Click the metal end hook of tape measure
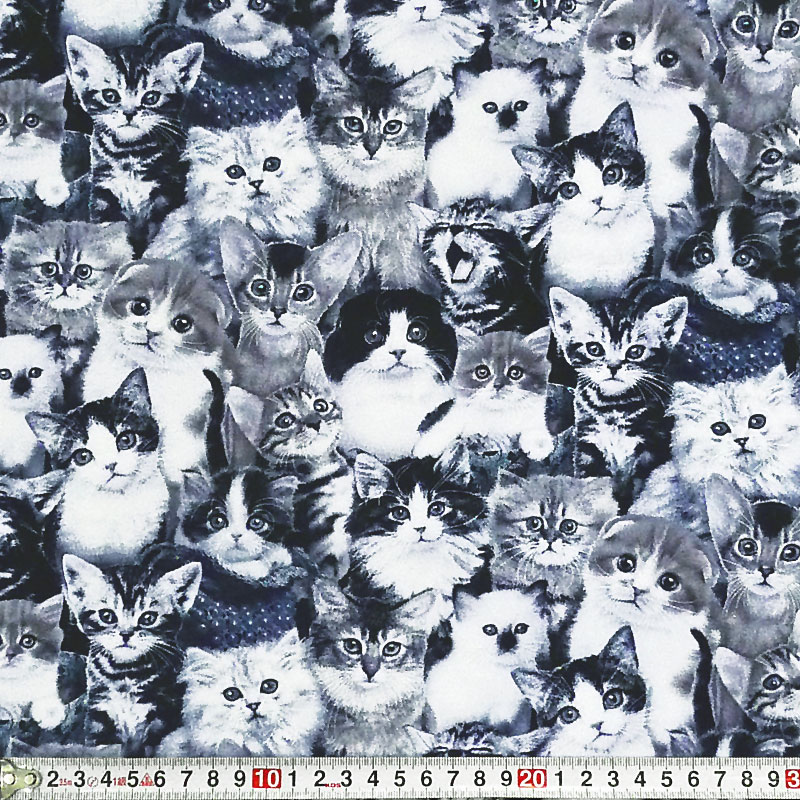The image size is (800, 800). (x=19, y=779)
